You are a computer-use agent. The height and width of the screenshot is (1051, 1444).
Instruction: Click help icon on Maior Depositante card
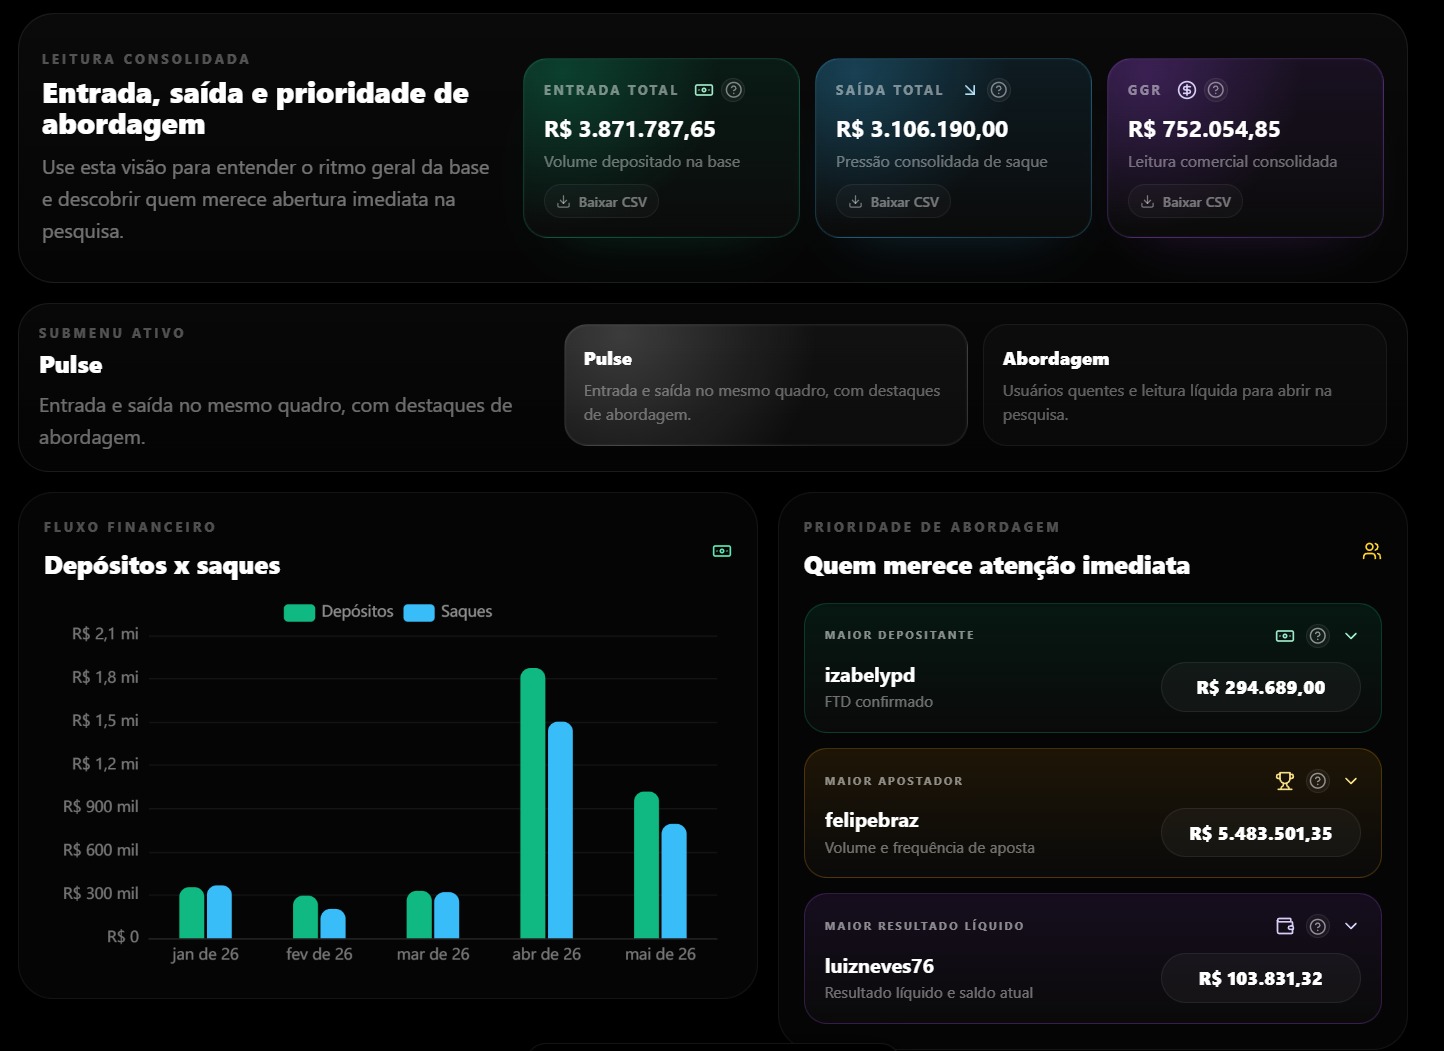point(1318,636)
